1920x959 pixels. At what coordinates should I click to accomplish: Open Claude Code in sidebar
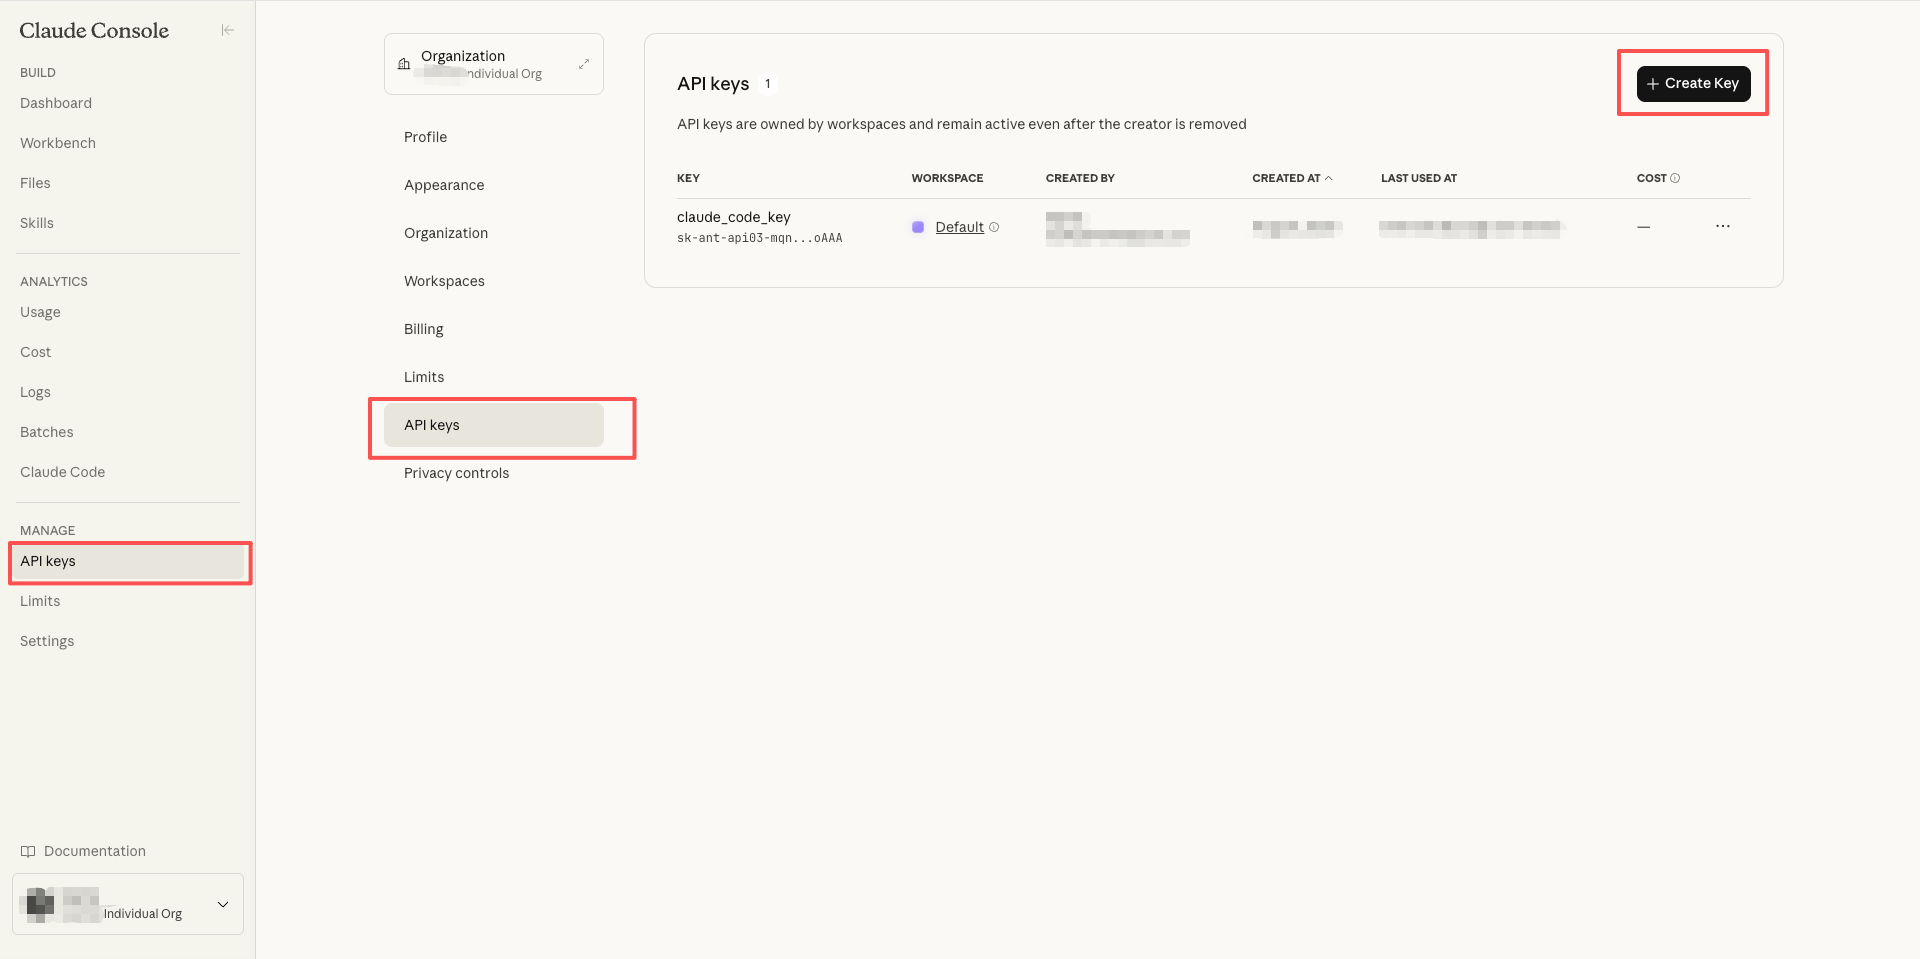coord(62,472)
